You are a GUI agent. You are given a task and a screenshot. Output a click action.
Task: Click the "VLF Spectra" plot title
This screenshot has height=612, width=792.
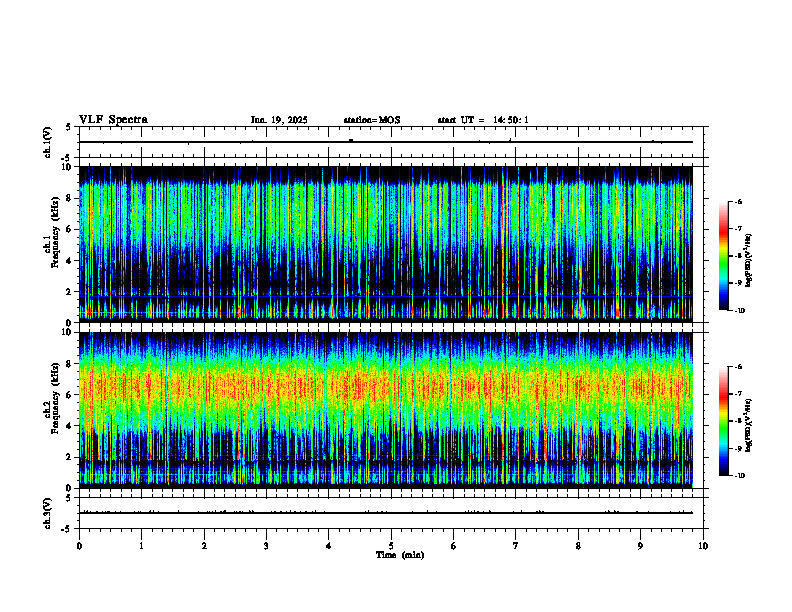[114, 120]
